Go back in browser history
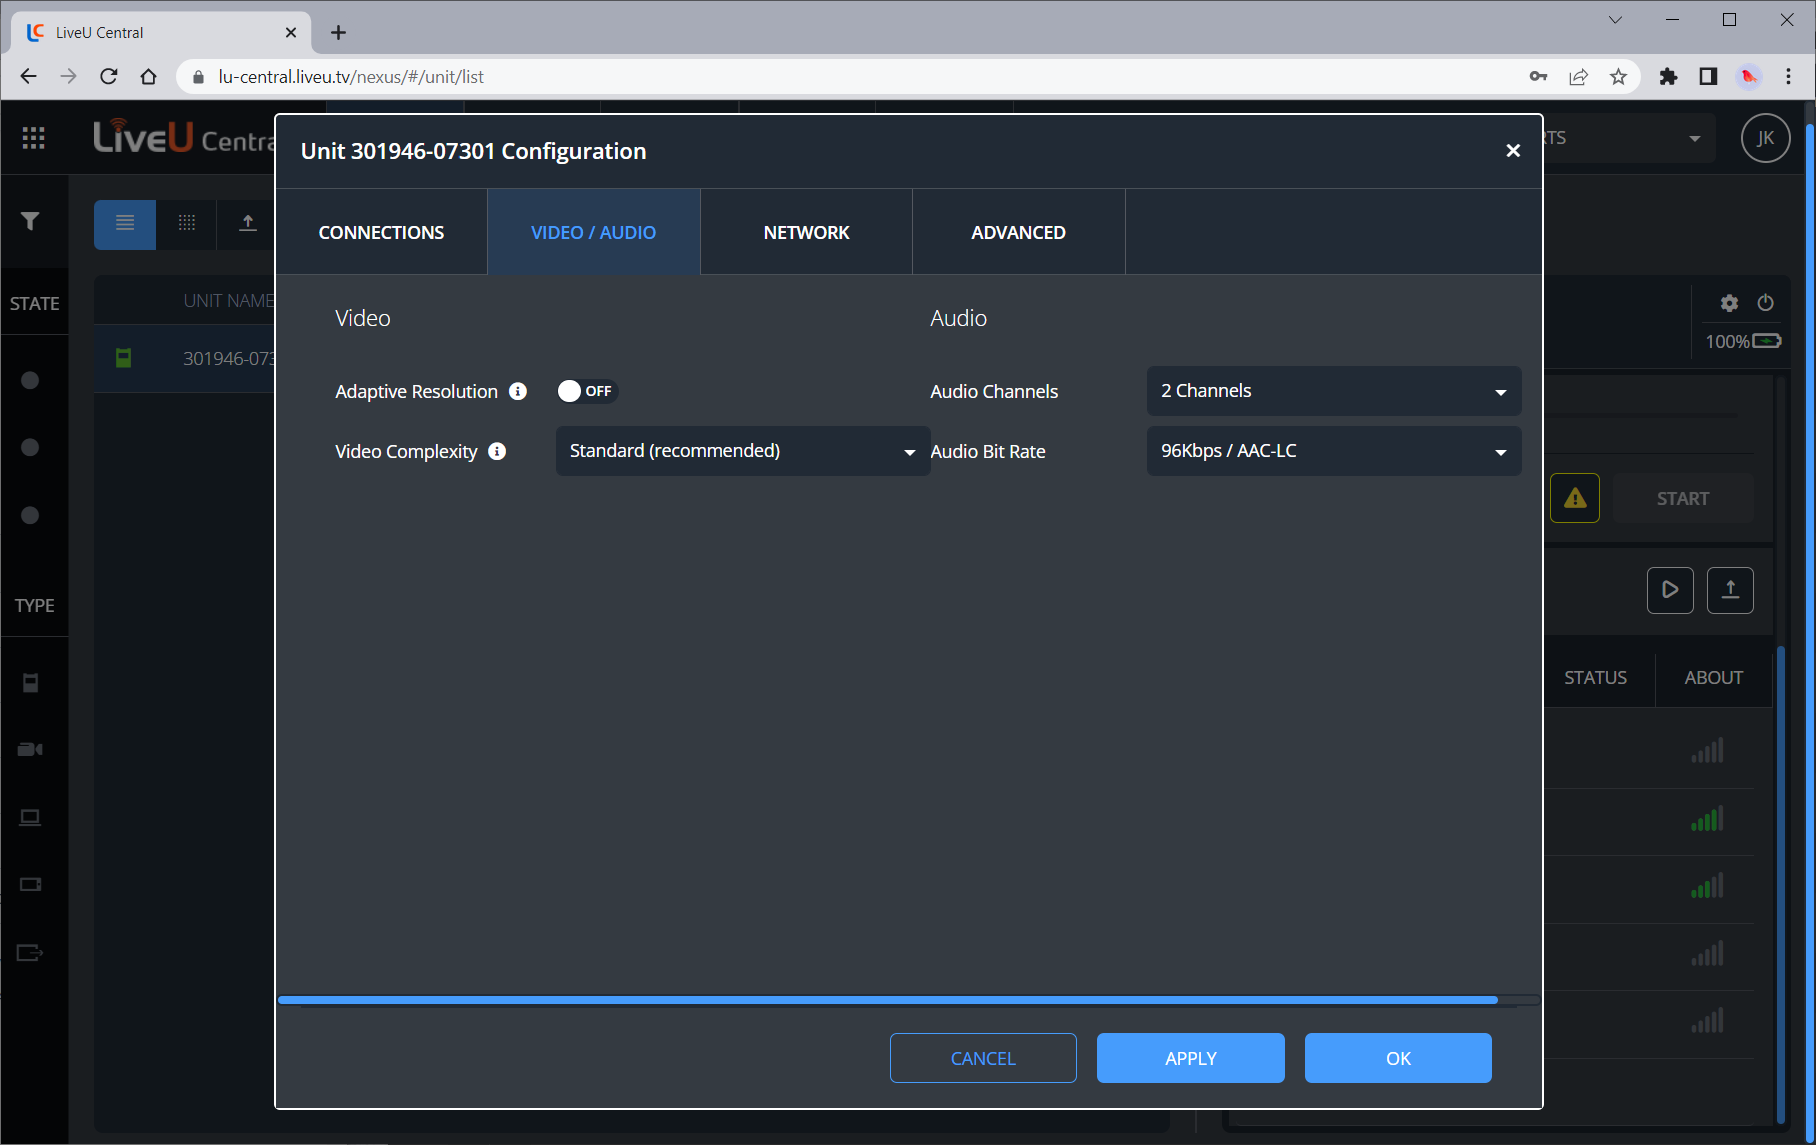Image resolution: width=1816 pixels, height=1145 pixels. (x=28, y=77)
